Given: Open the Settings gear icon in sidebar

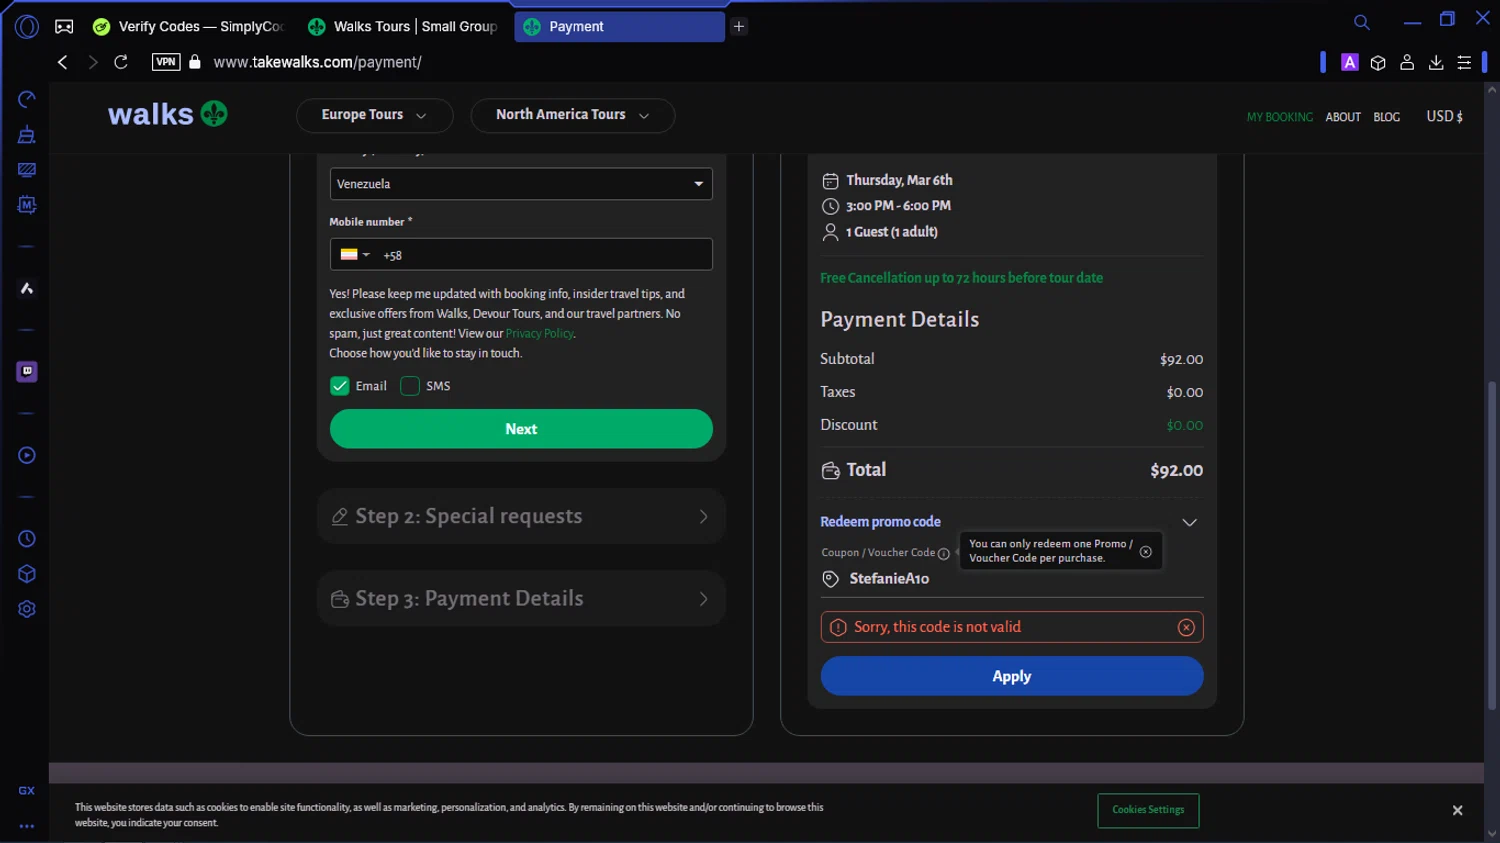Looking at the screenshot, I should 27,609.
